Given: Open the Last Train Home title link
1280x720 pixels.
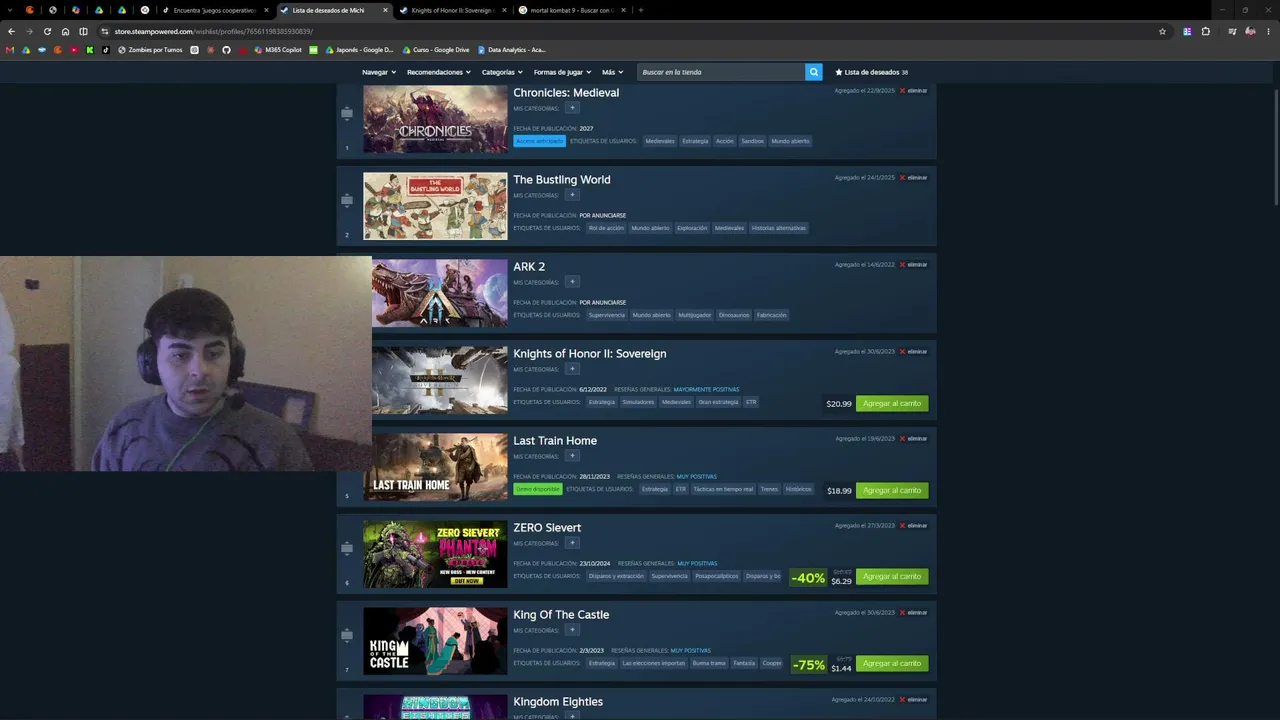Looking at the screenshot, I should (555, 440).
